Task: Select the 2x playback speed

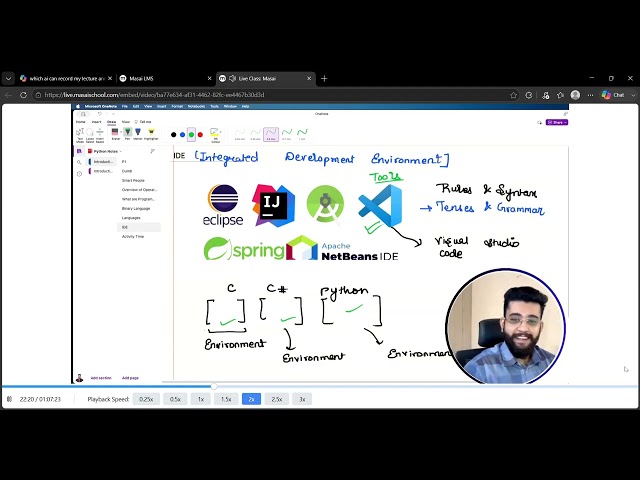Action: [251, 399]
